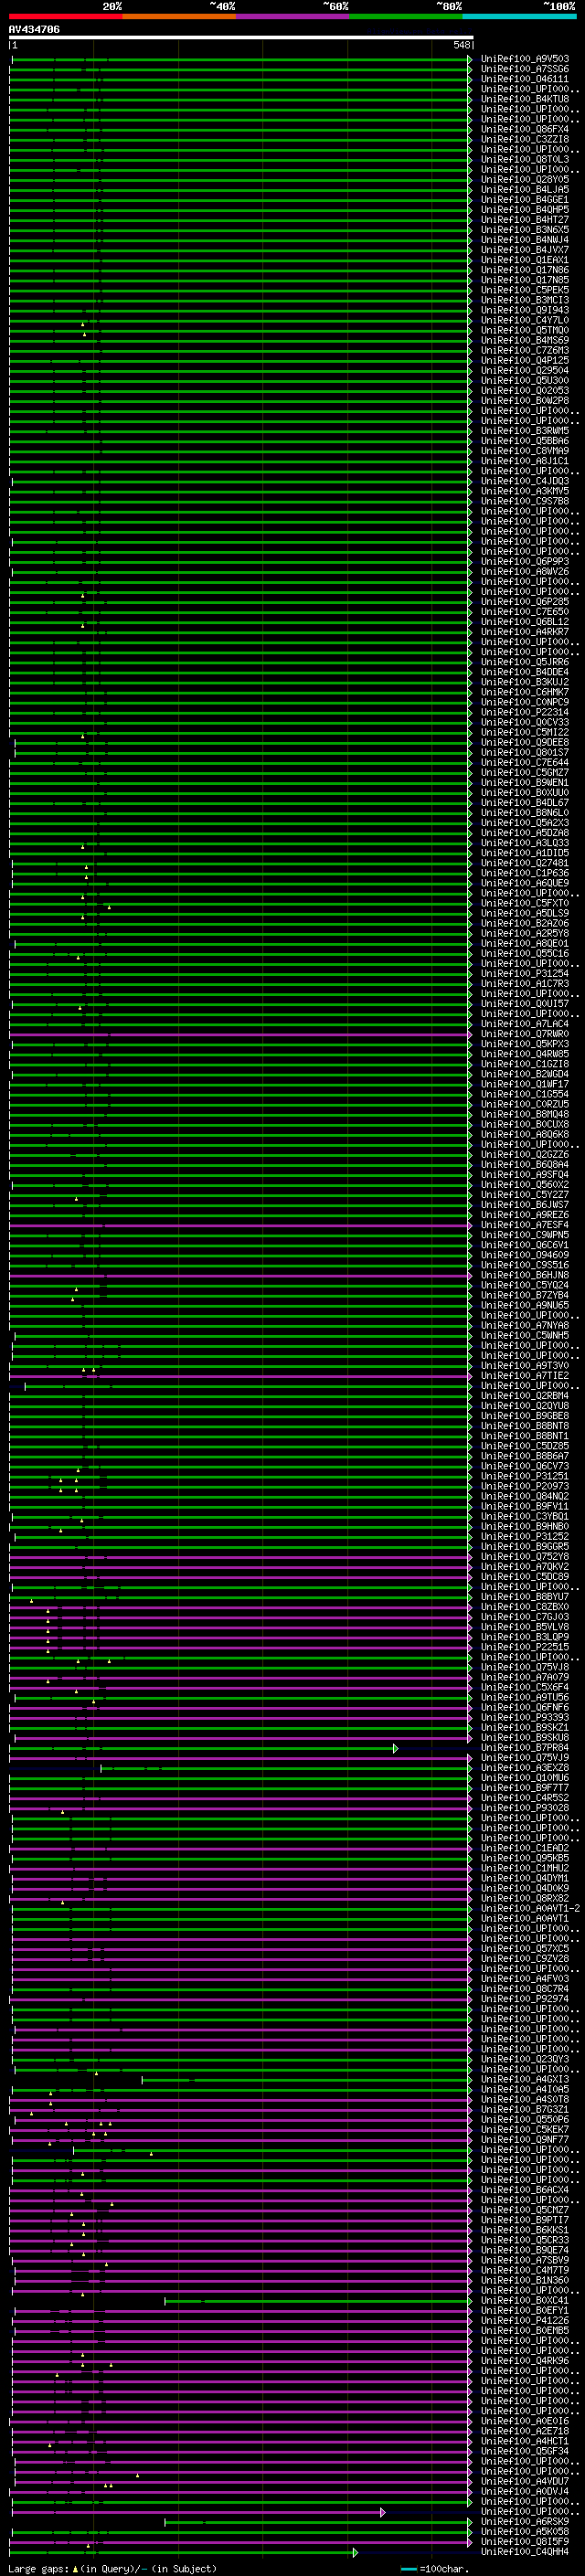Select hit label UniRef100_A7SBV9
Image resolution: width=585 pixels, height=2576 pixels.
(x=525, y=2260)
